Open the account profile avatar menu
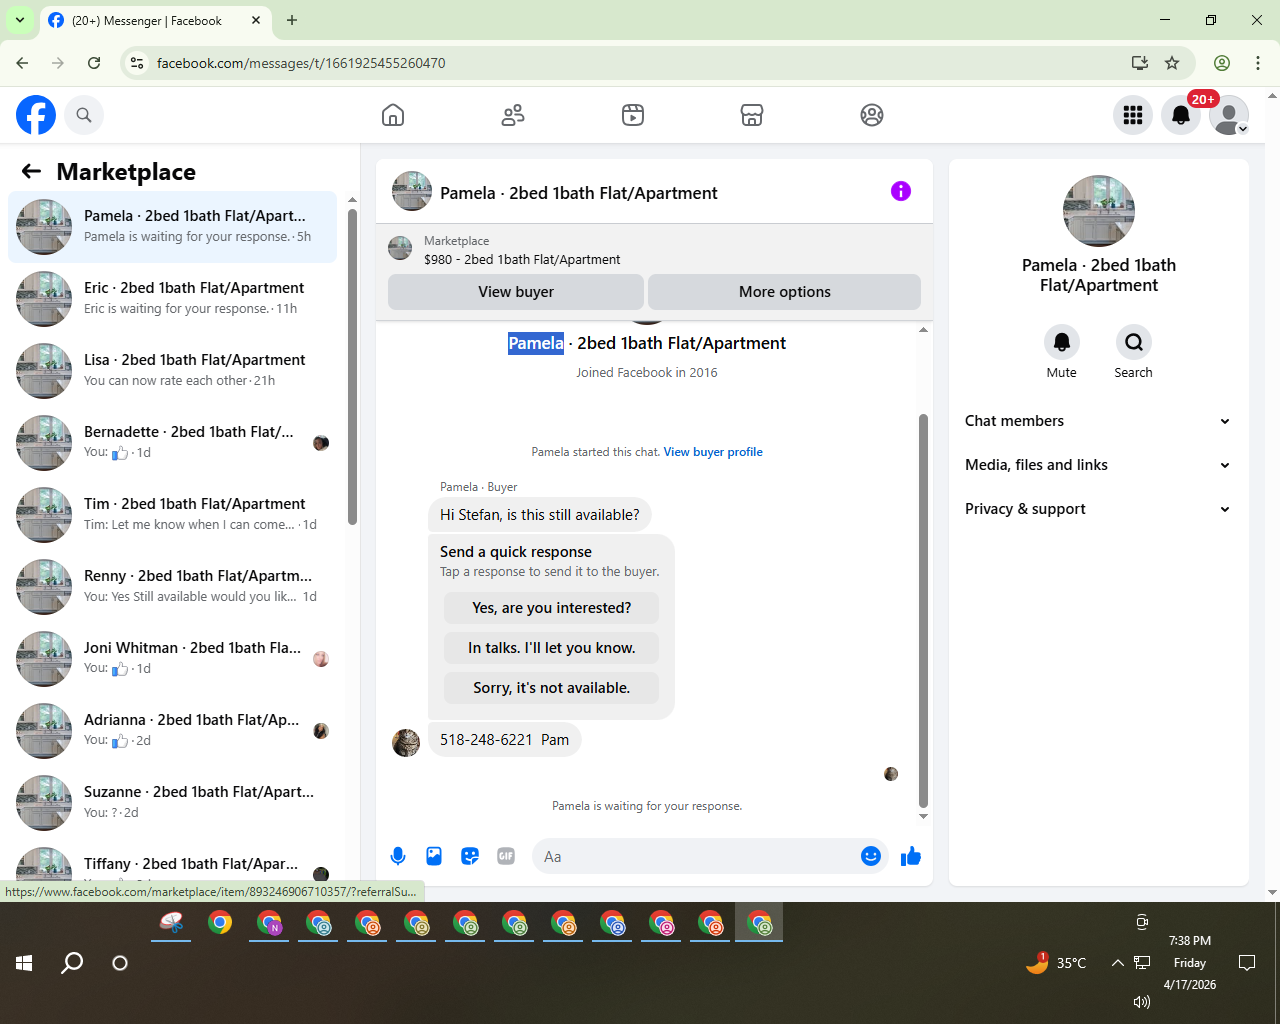Image resolution: width=1280 pixels, height=1024 pixels. pos(1229,115)
